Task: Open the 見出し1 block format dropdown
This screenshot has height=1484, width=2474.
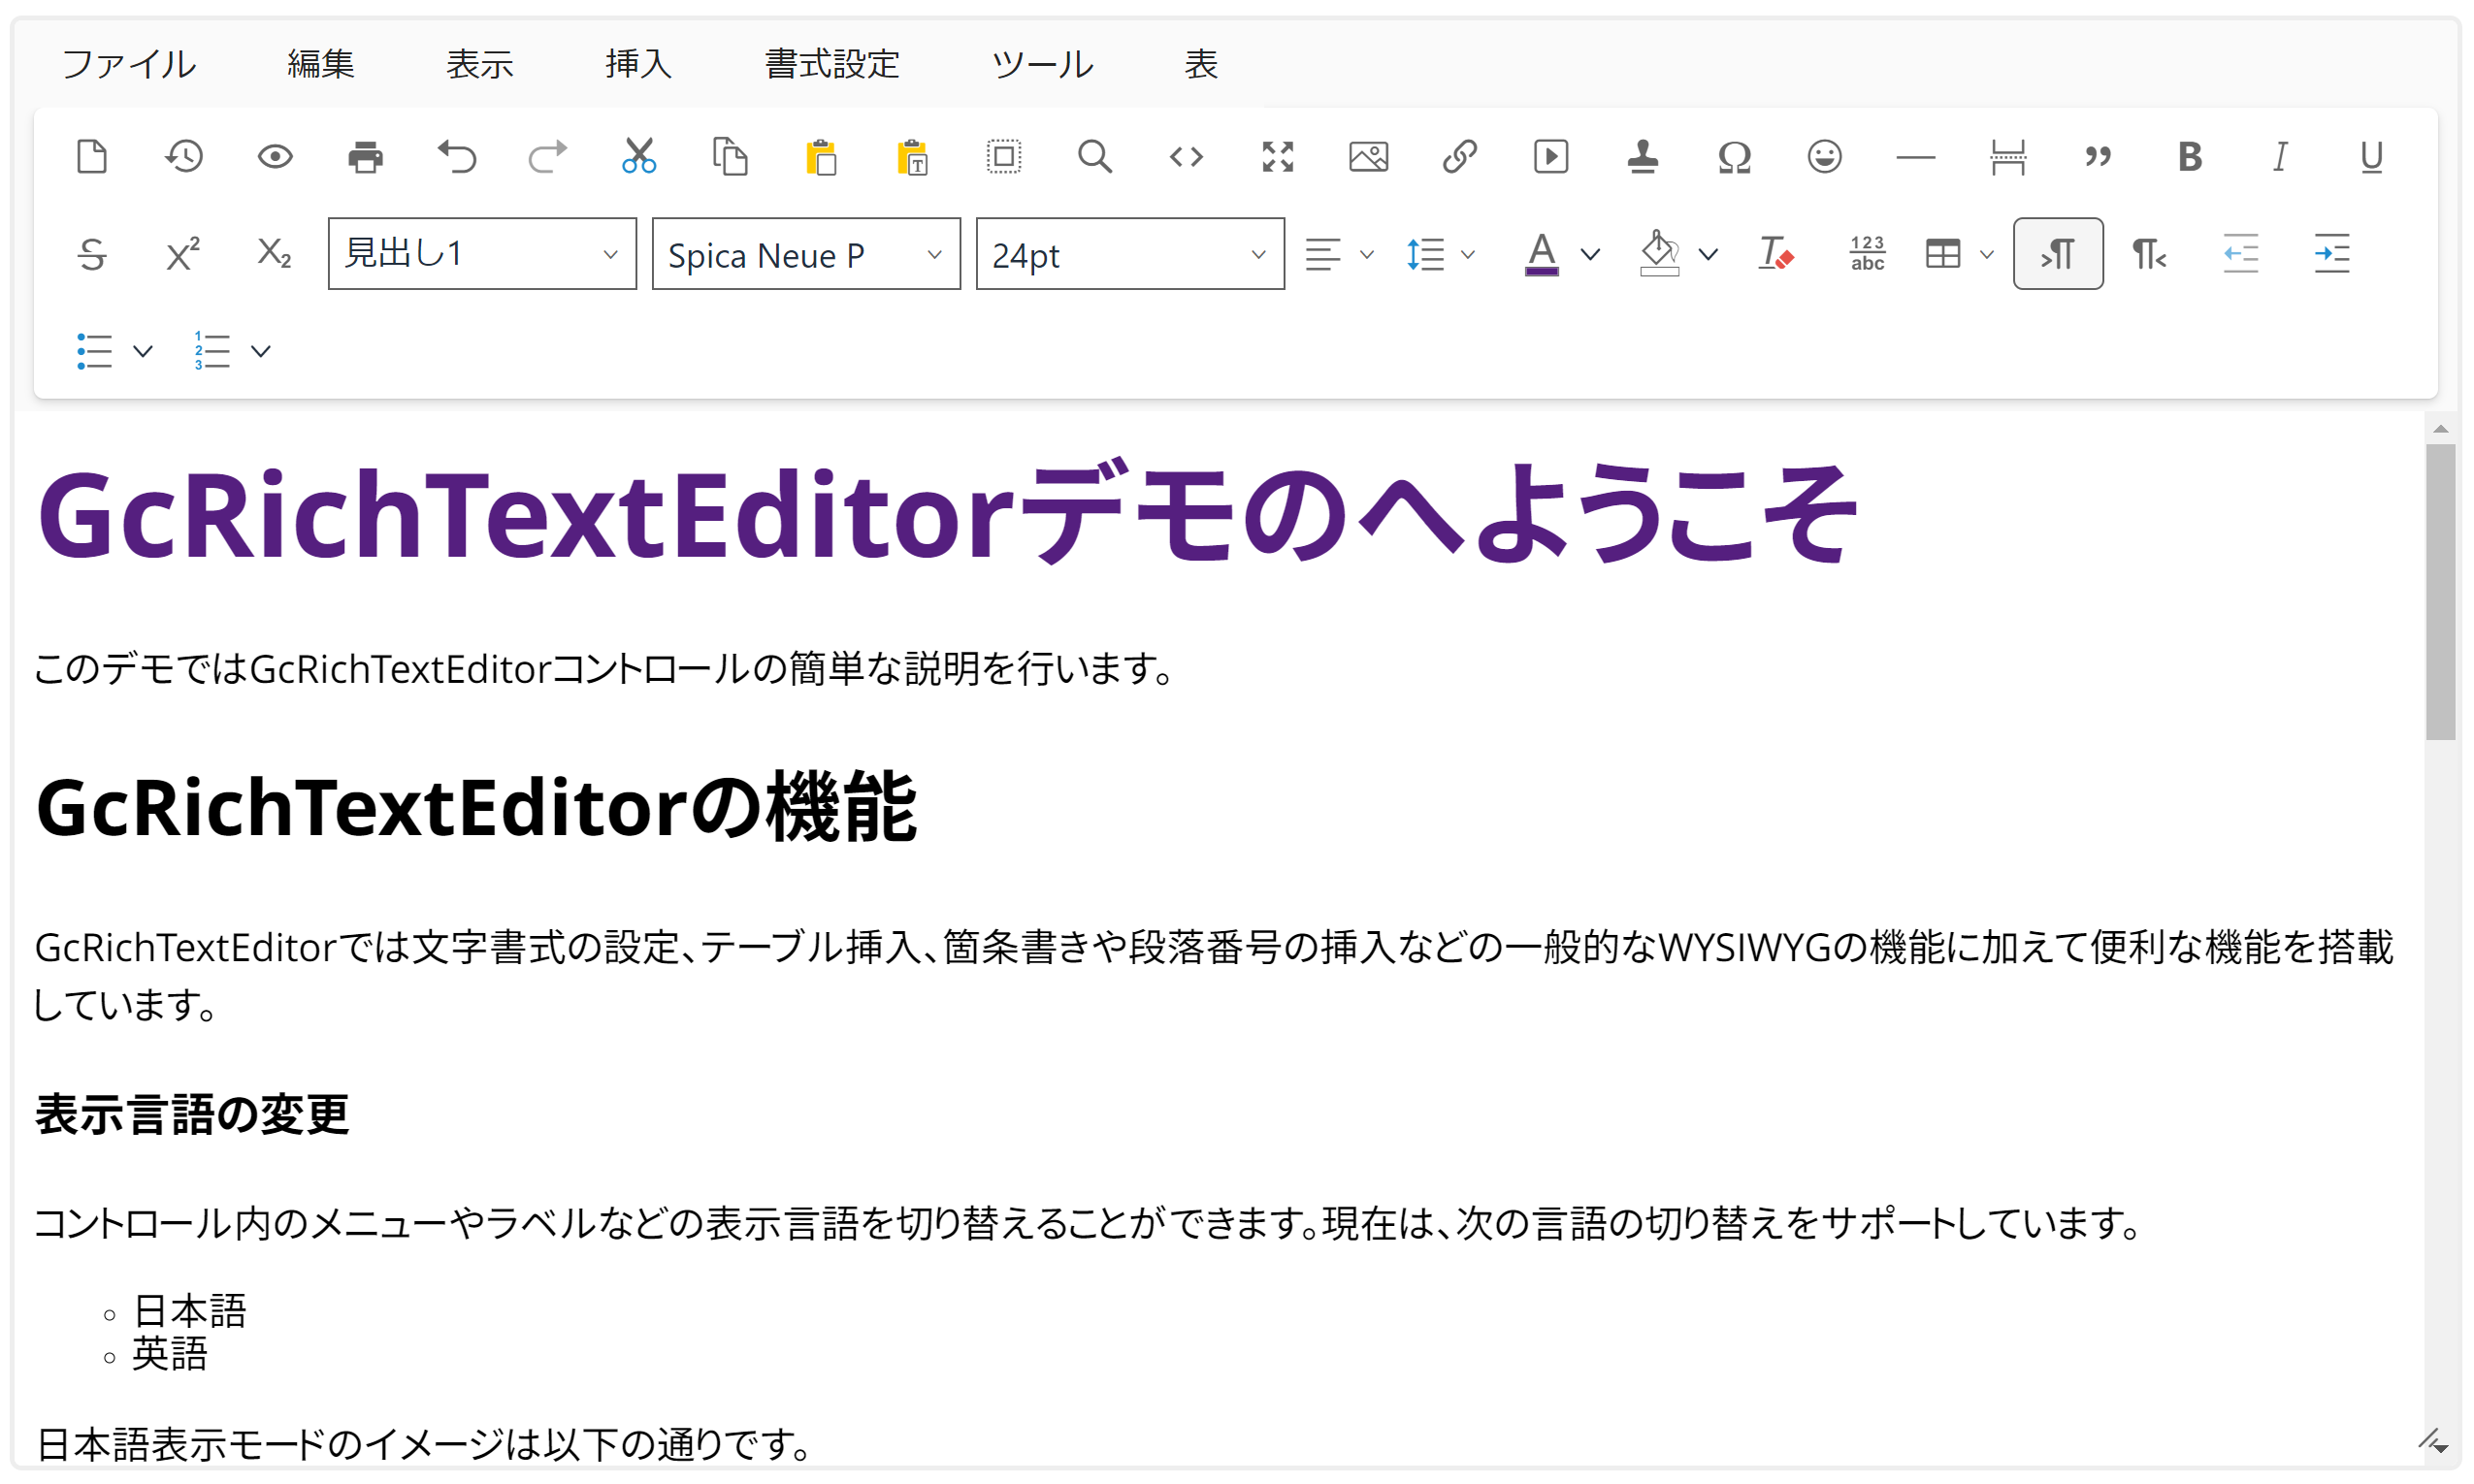Action: (x=482, y=254)
